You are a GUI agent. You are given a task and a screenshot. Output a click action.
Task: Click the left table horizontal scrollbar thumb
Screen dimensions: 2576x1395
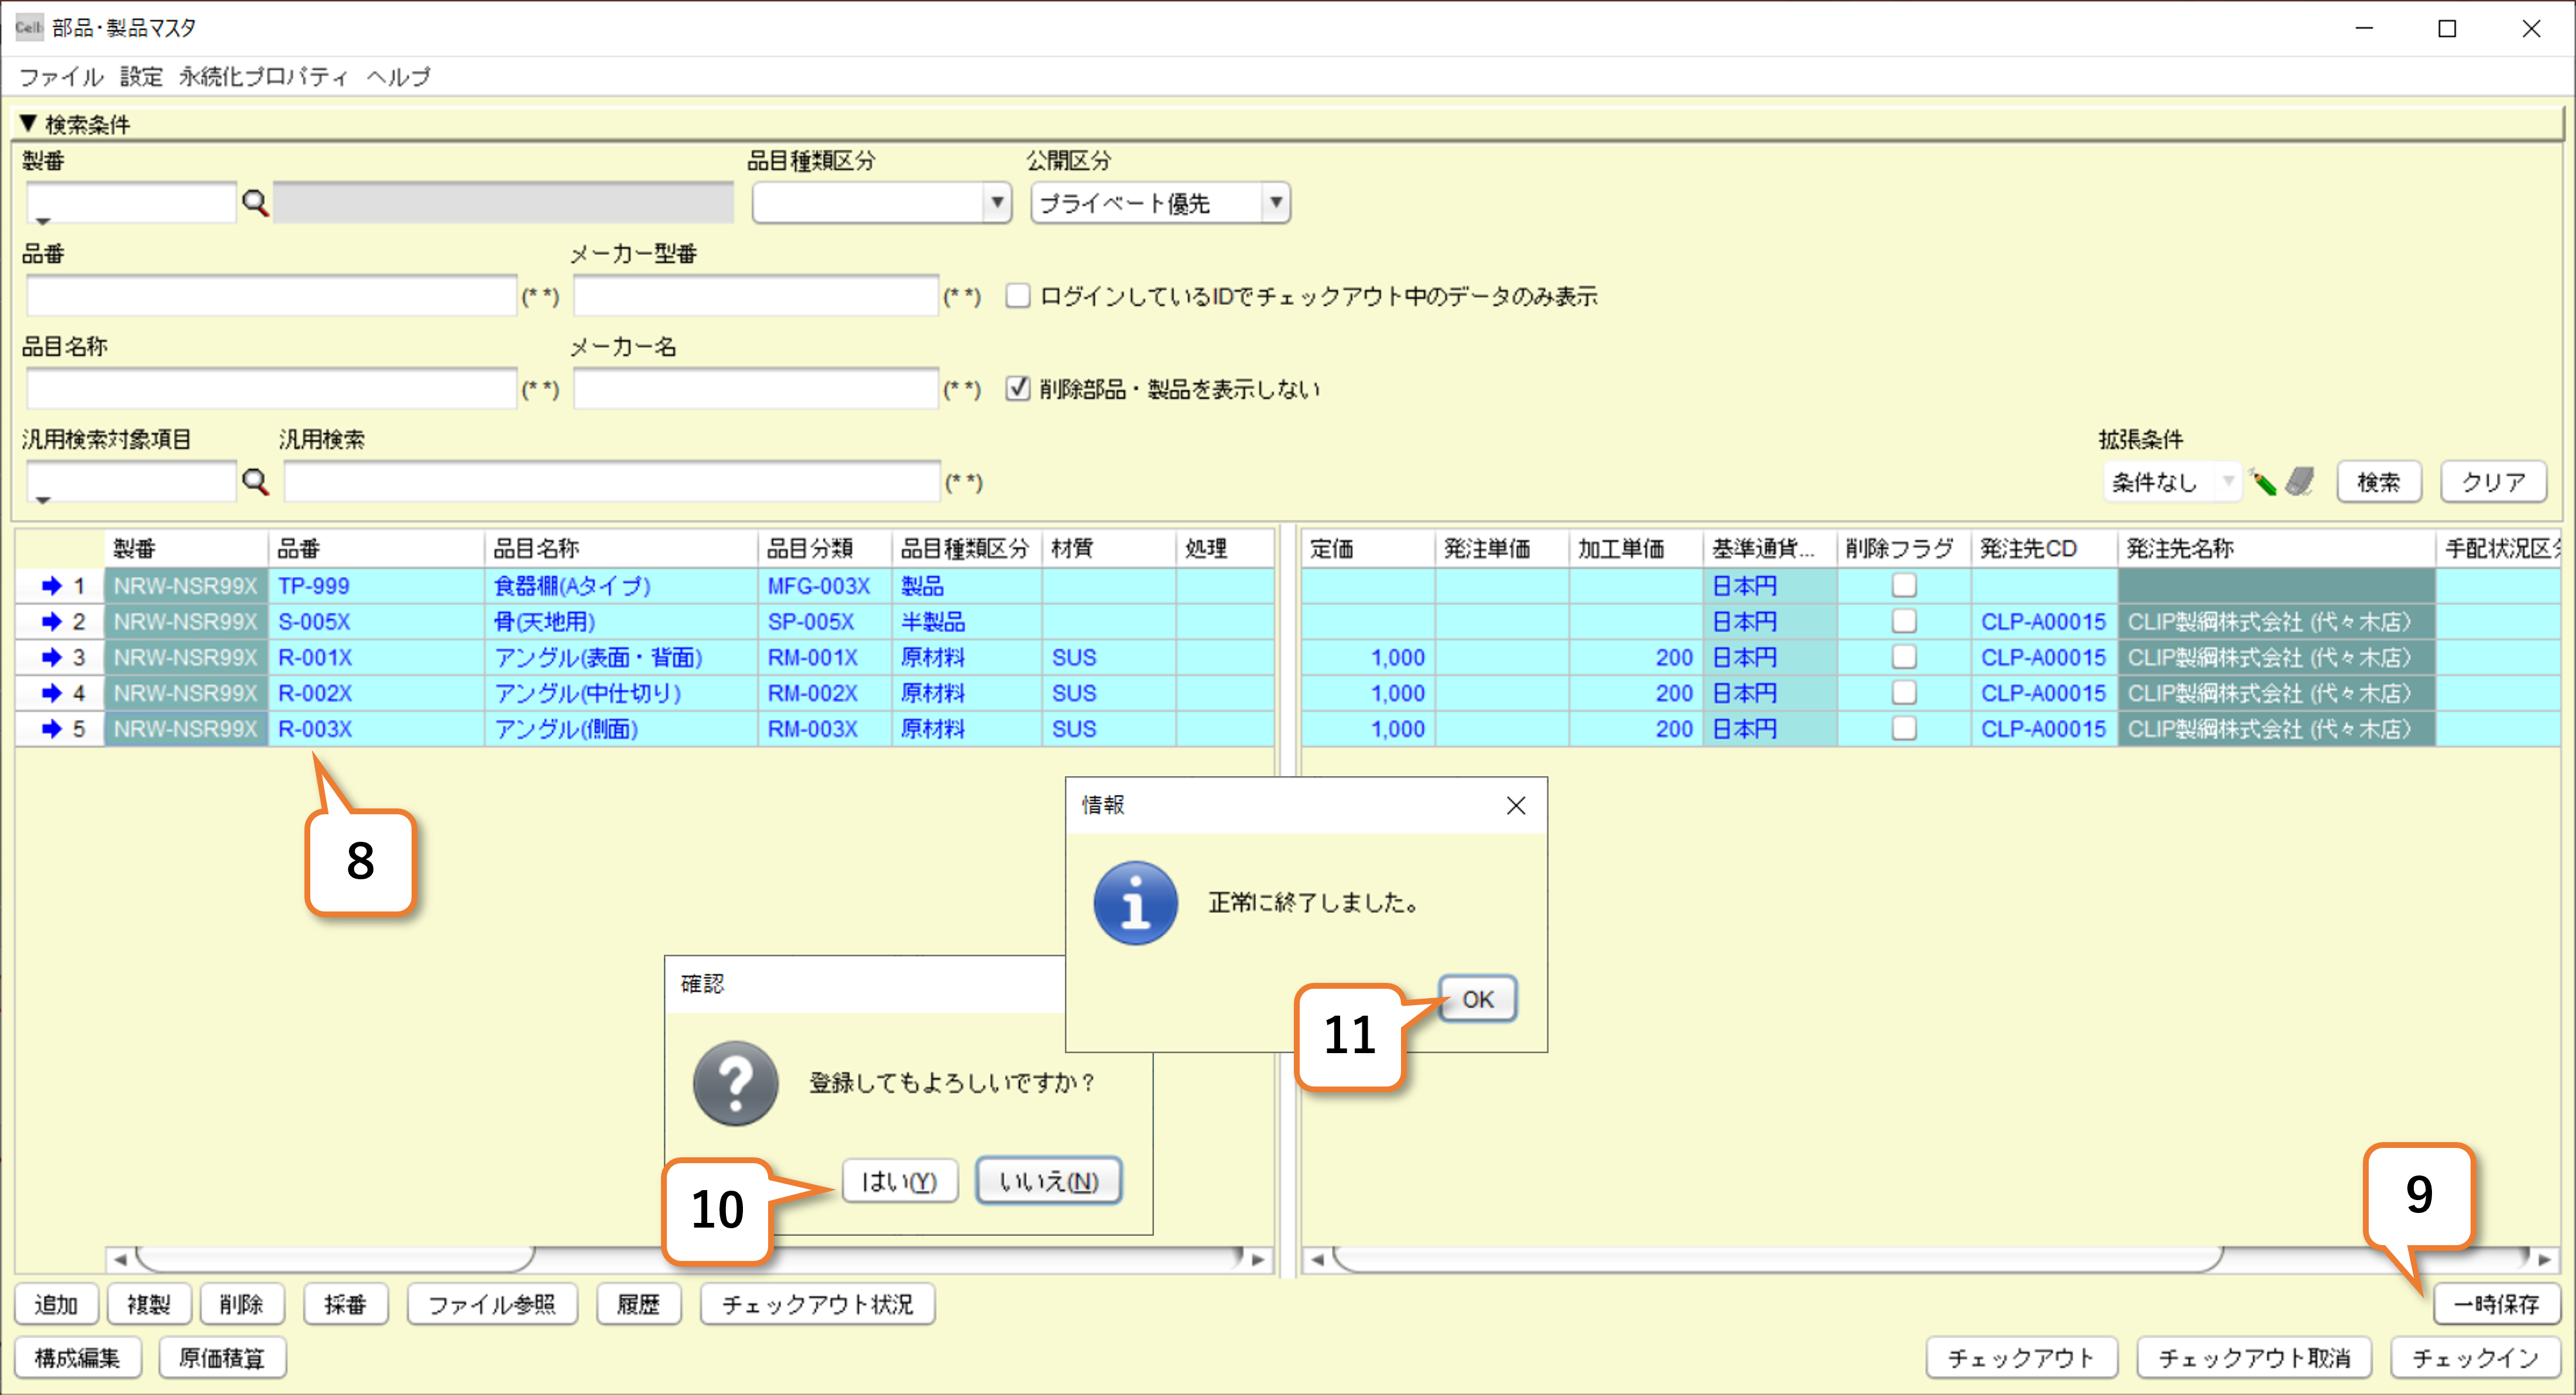click(336, 1259)
